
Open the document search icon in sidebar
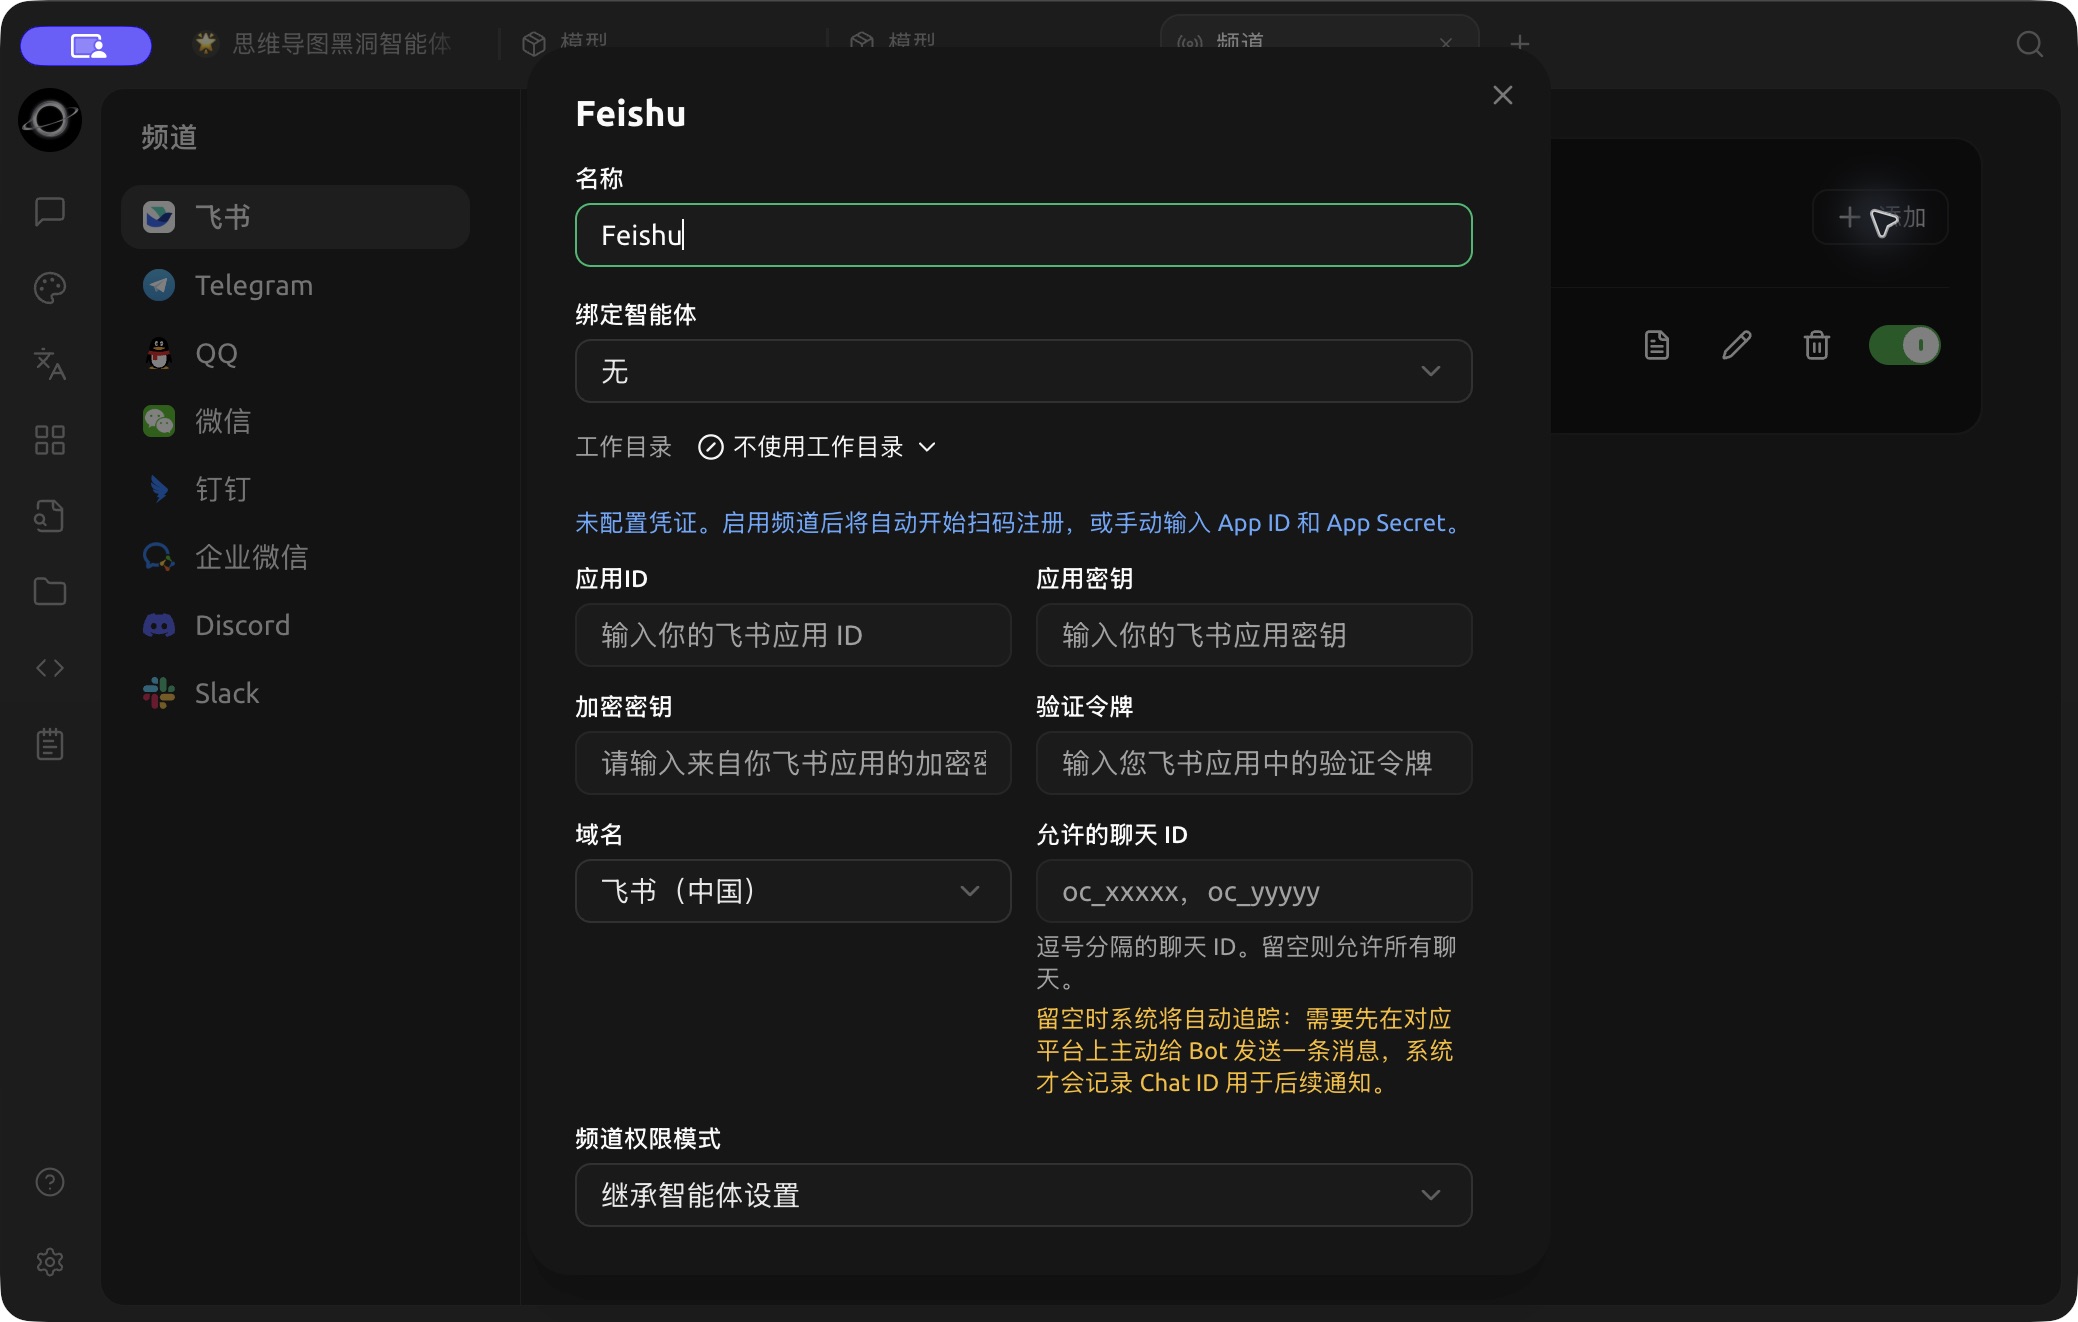click(50, 516)
